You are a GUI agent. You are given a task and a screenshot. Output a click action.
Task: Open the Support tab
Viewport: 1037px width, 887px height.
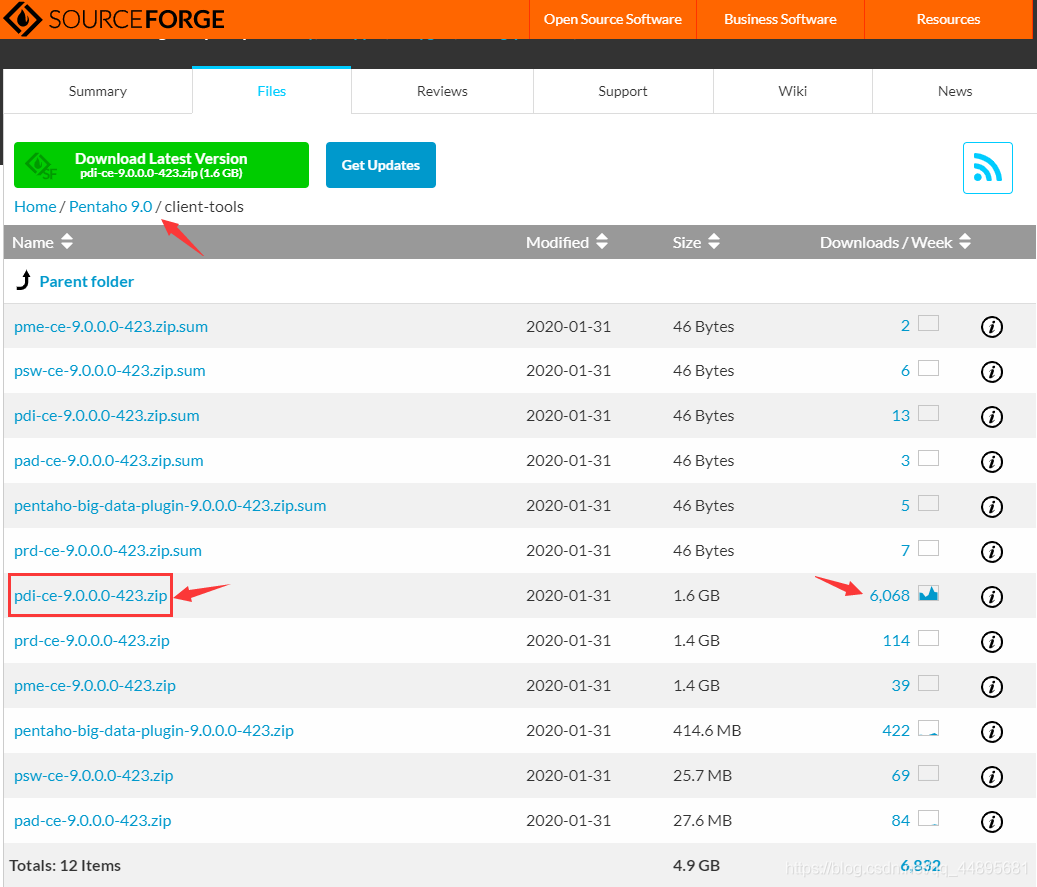(623, 91)
